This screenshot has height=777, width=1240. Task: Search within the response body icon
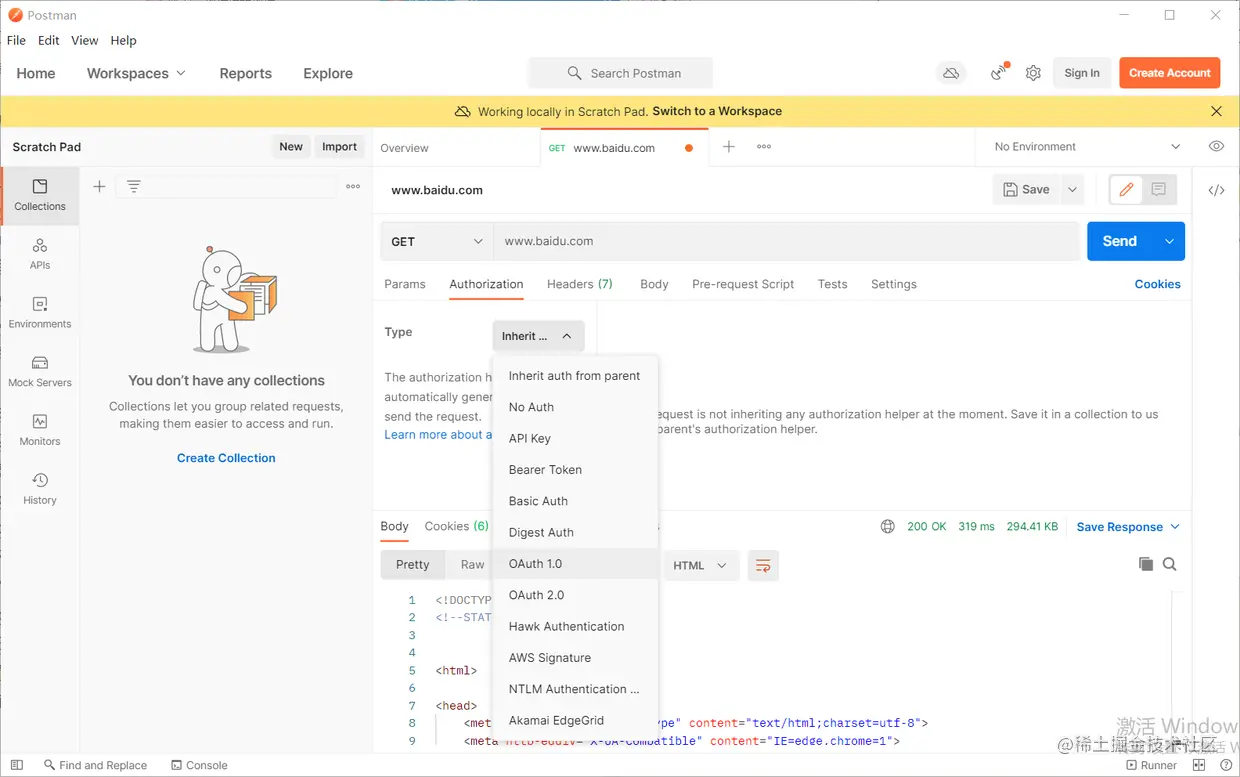pyautogui.click(x=1169, y=564)
